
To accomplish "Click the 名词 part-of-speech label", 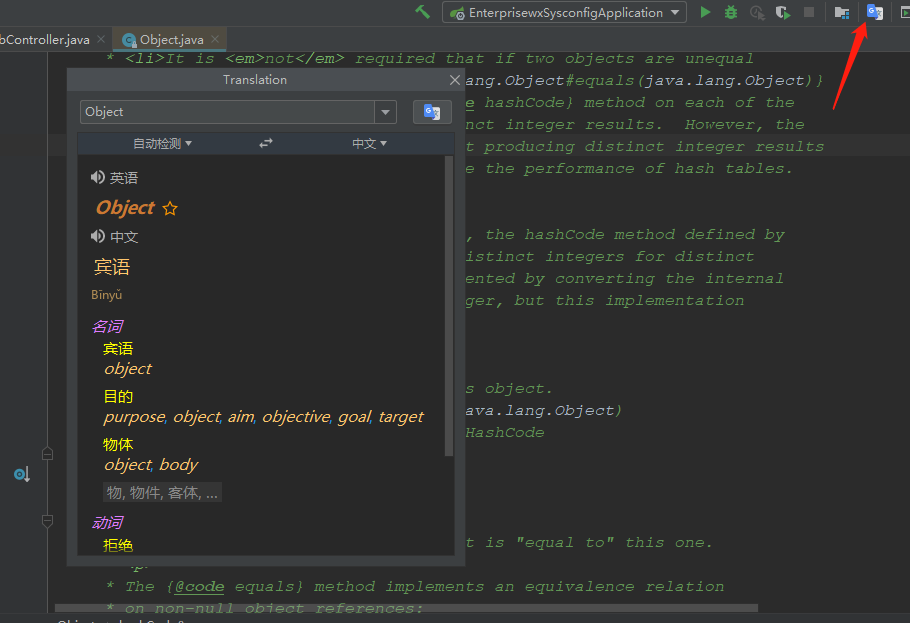I will click(108, 326).
